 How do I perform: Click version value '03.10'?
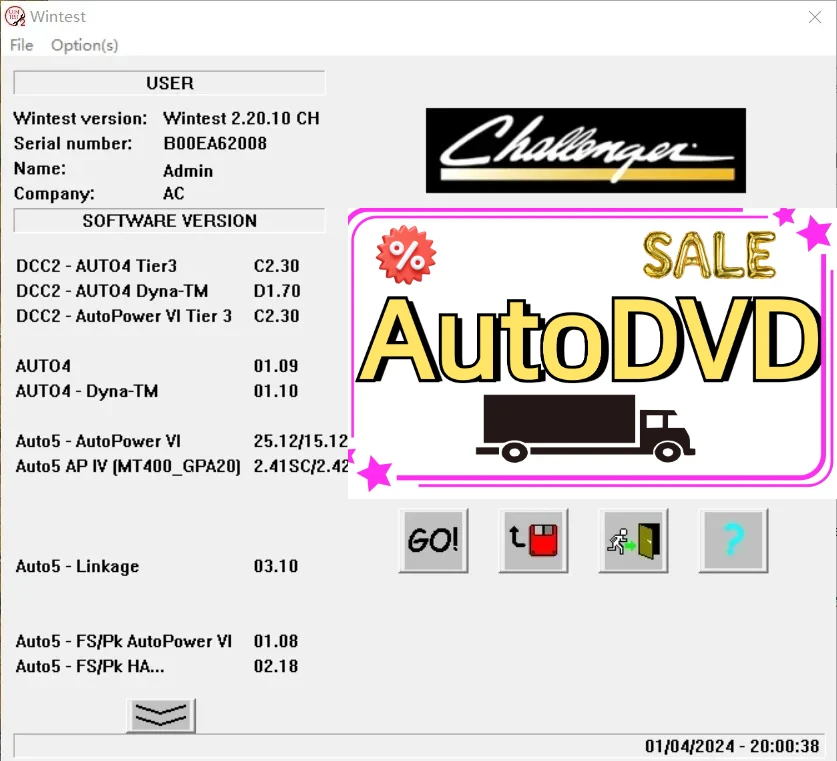(x=275, y=566)
